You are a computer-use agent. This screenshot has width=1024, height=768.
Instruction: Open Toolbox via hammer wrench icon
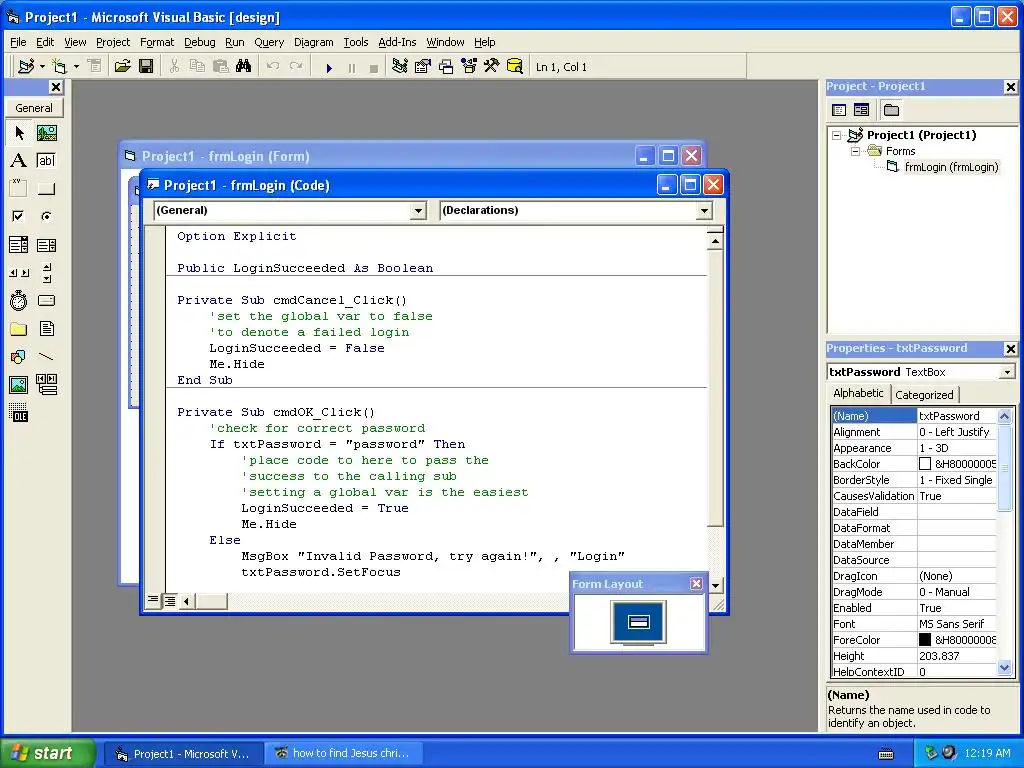point(492,66)
